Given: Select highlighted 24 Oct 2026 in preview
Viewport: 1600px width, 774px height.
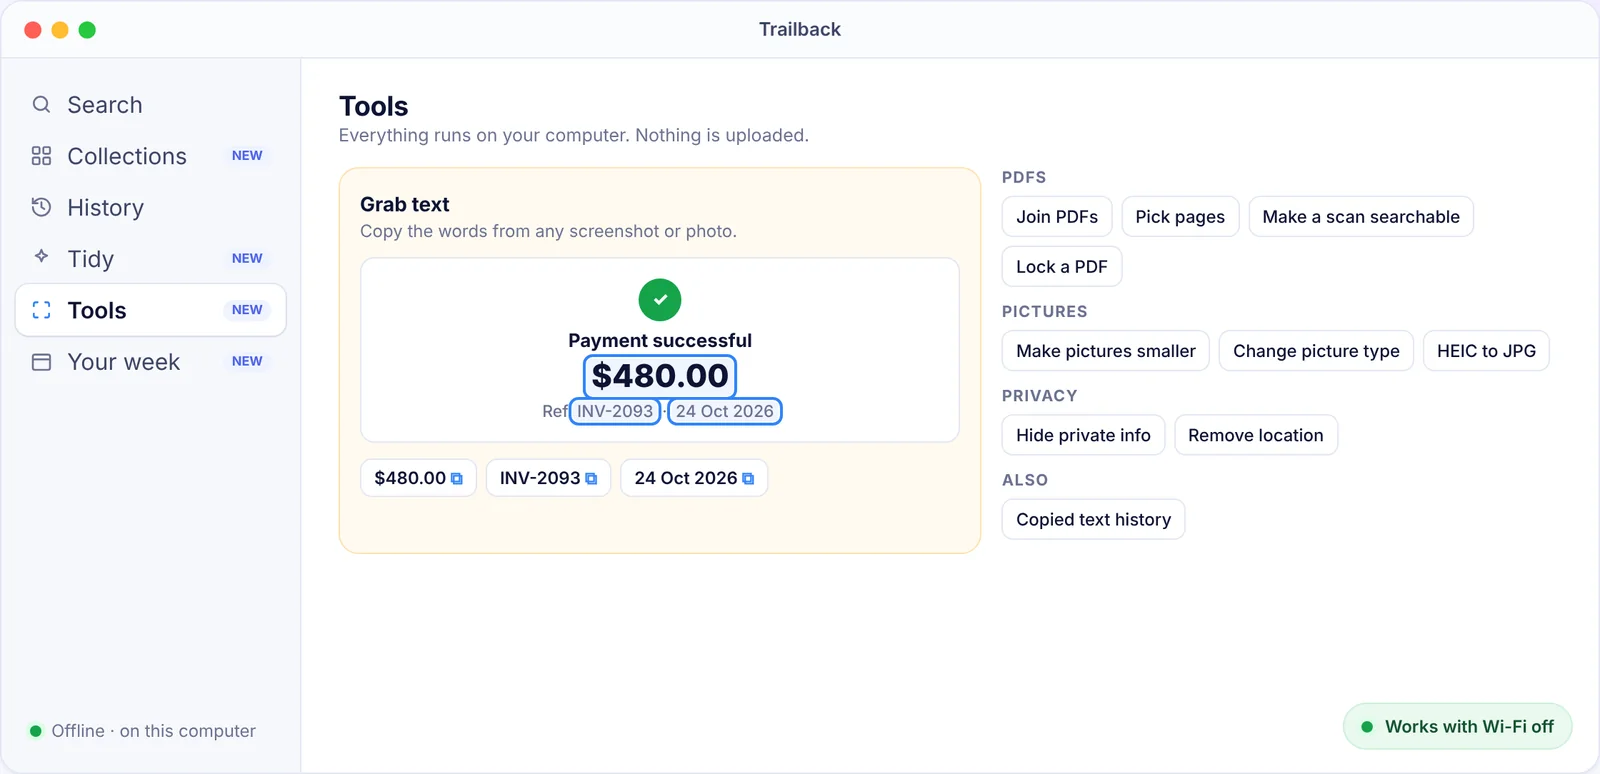Looking at the screenshot, I should [725, 411].
